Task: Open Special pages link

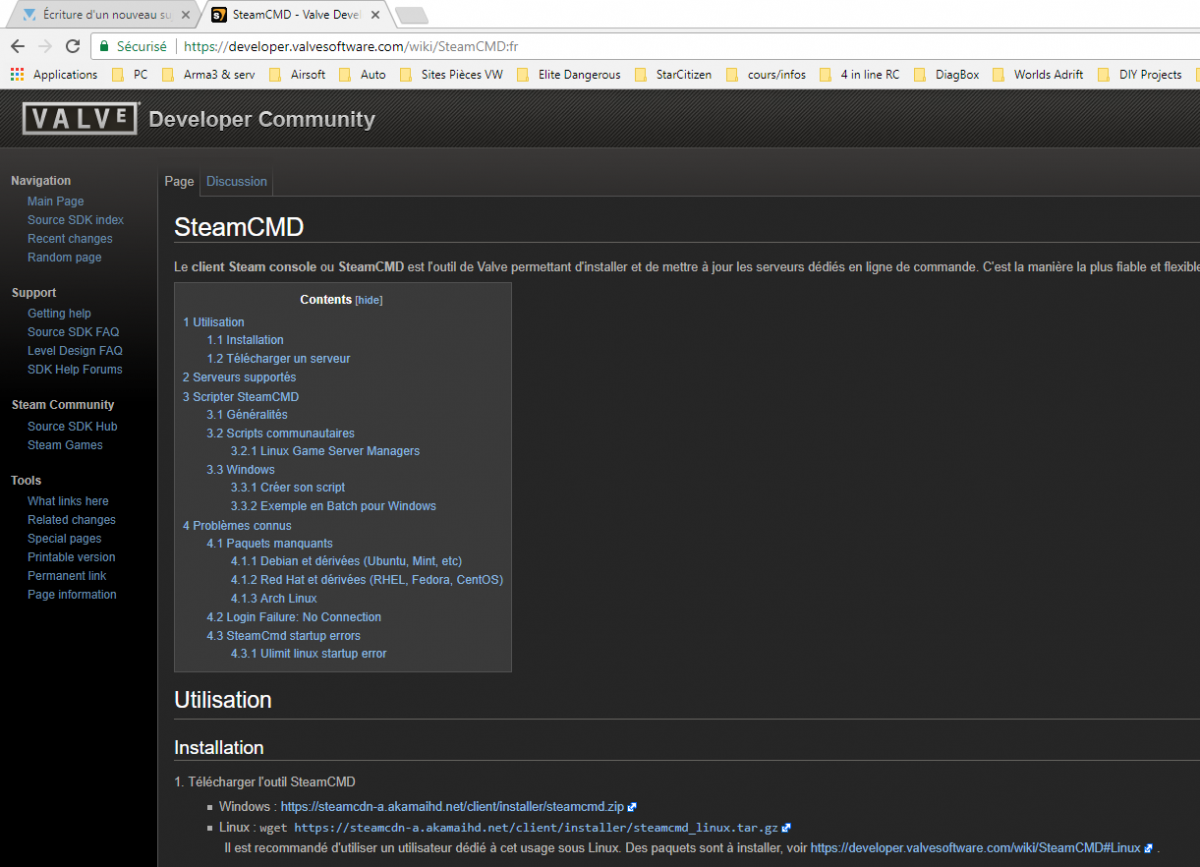Action: pyautogui.click(x=64, y=538)
